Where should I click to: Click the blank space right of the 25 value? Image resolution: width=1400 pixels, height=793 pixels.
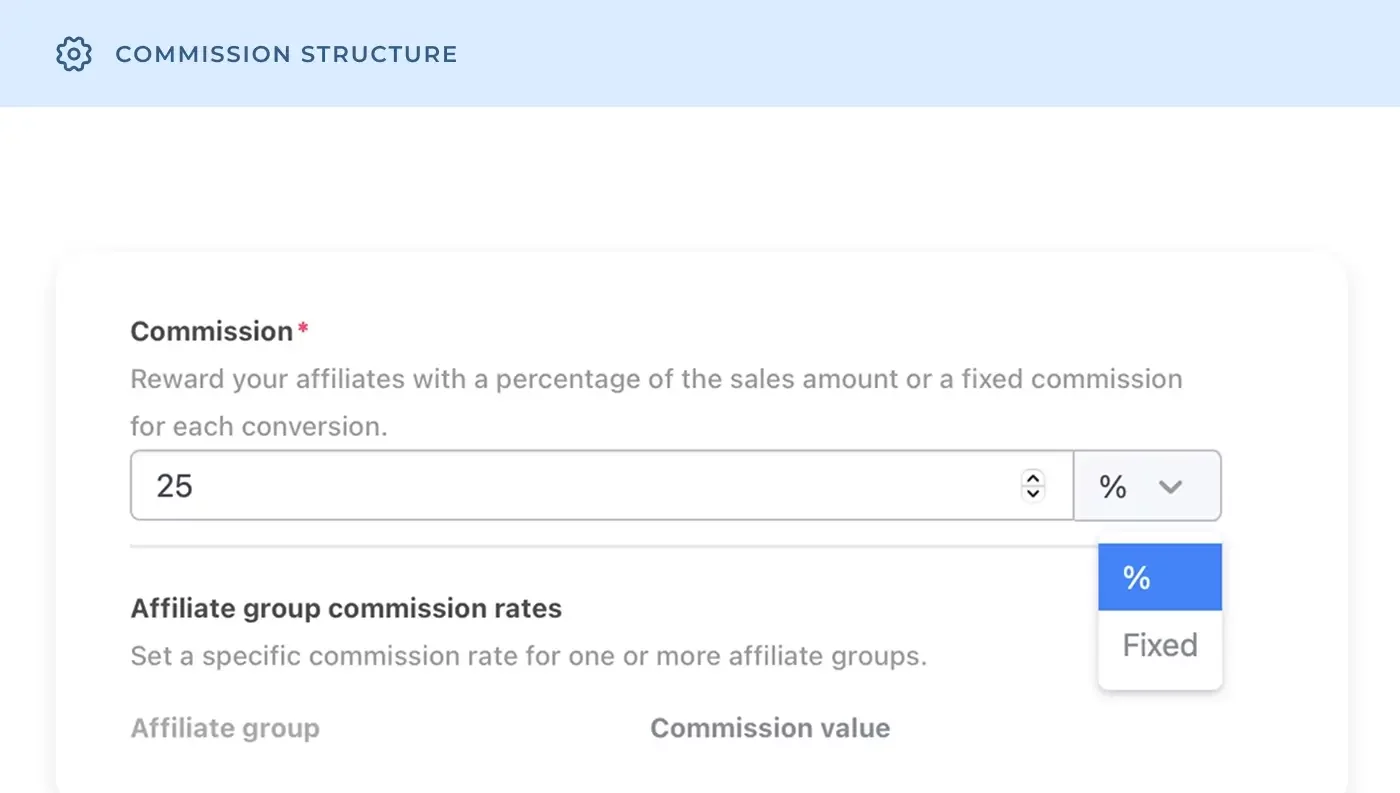coord(600,486)
